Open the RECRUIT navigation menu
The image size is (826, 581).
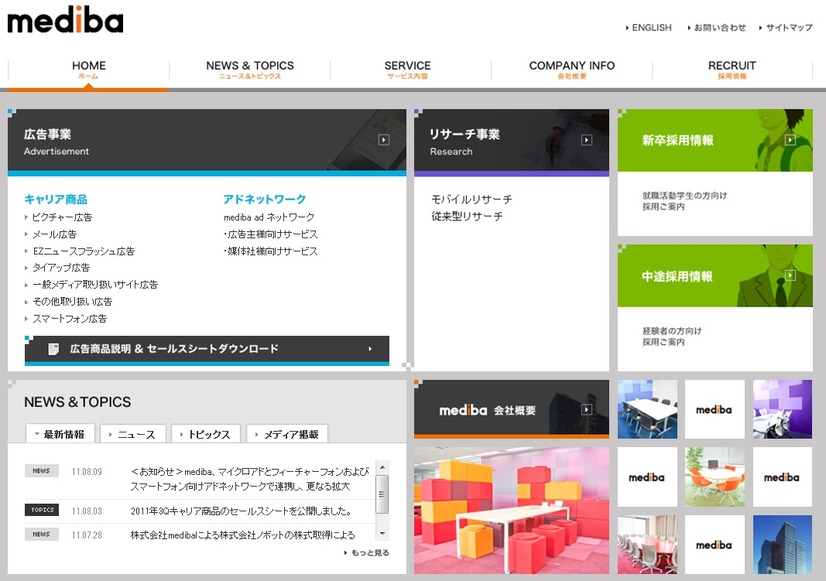(x=732, y=70)
